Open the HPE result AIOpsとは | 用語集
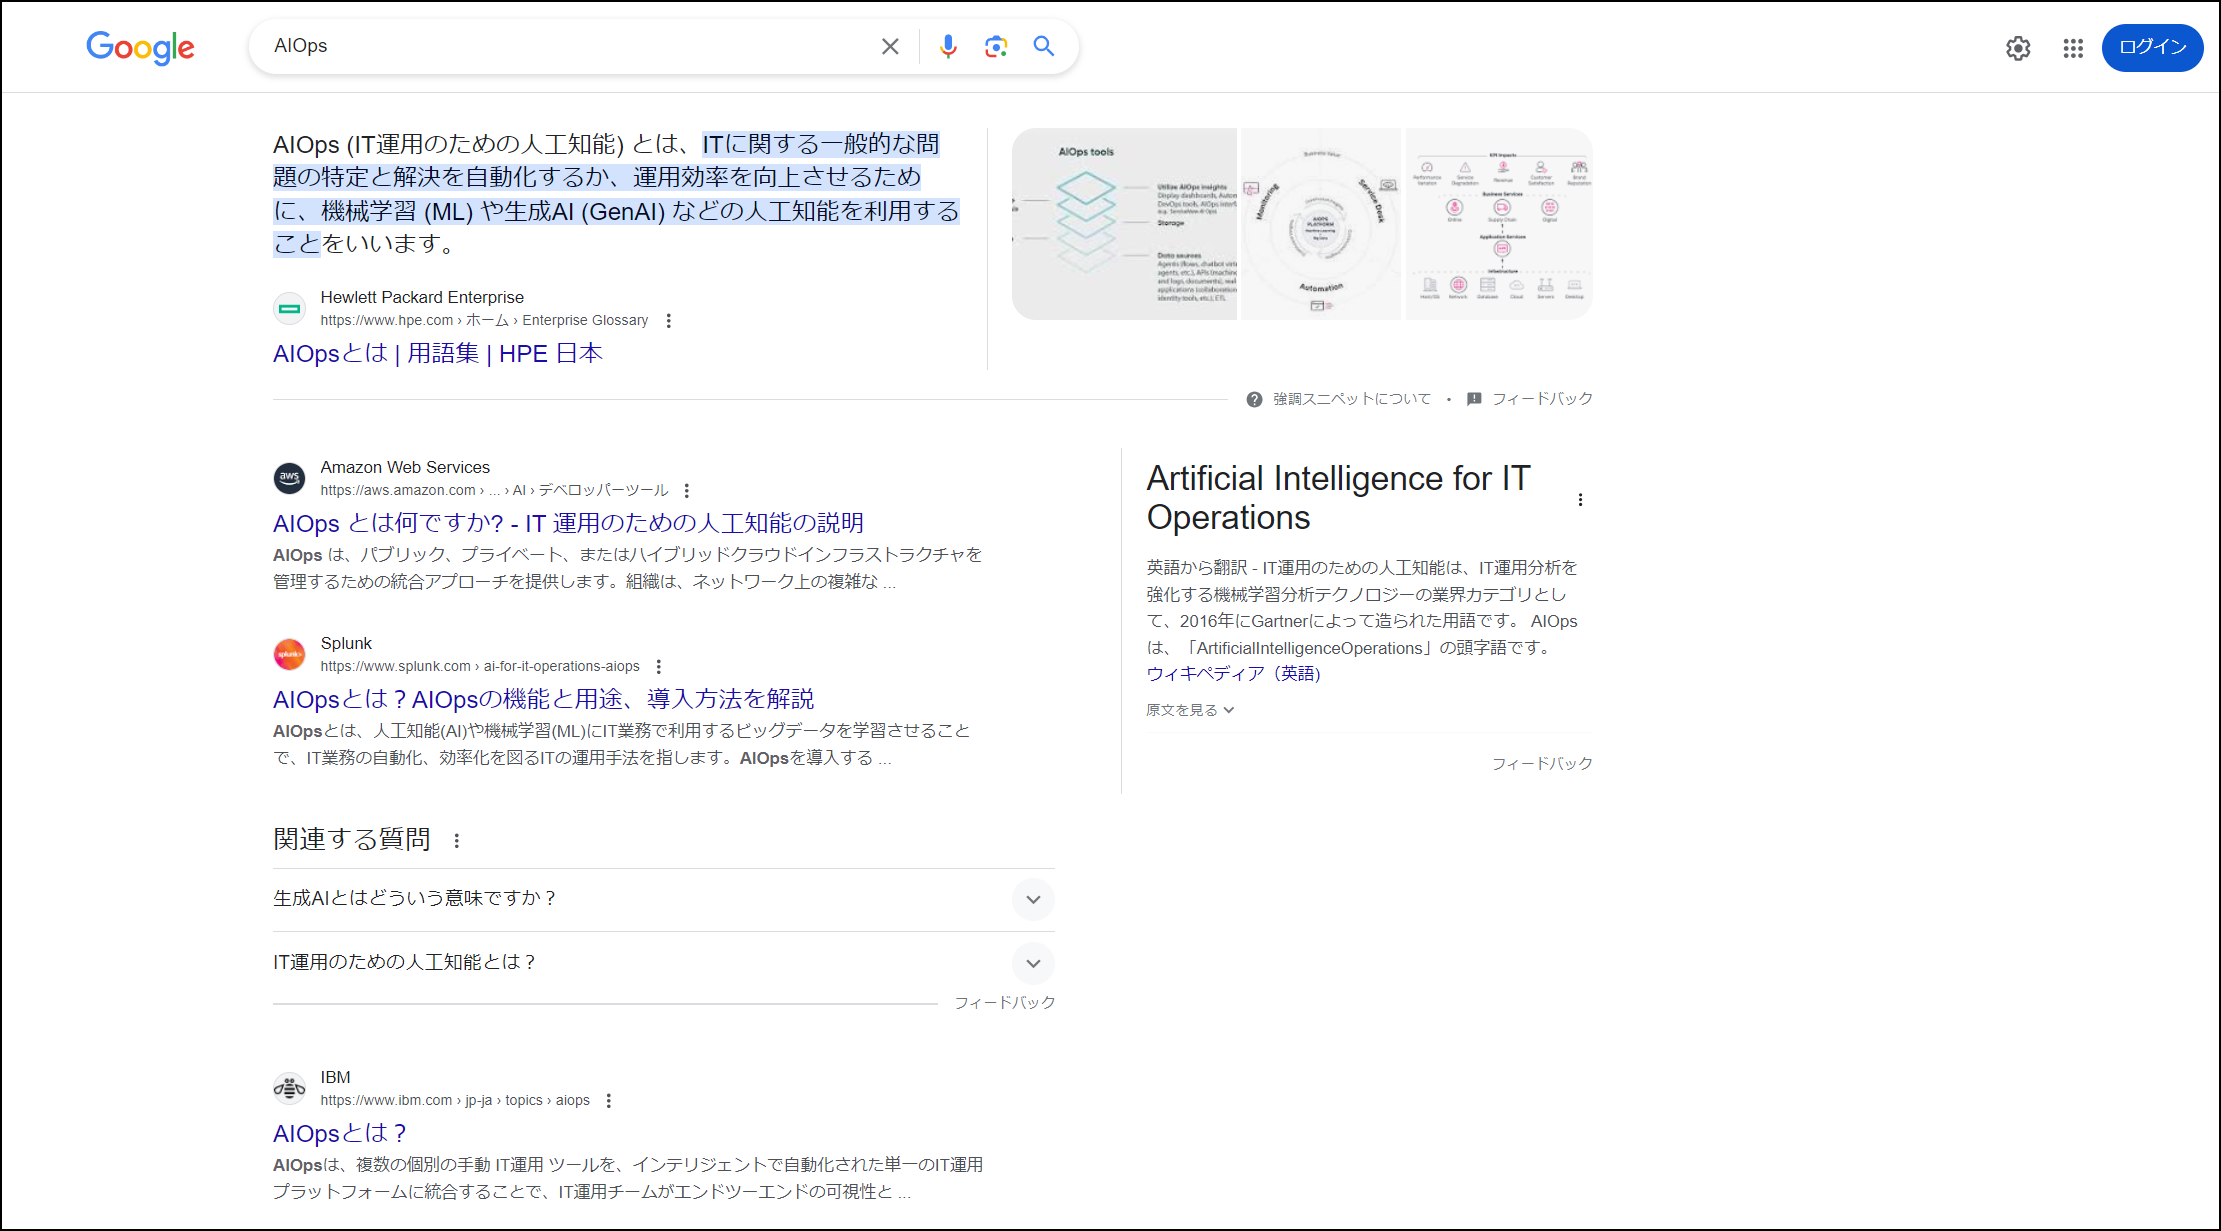The image size is (2221, 1231). click(437, 352)
